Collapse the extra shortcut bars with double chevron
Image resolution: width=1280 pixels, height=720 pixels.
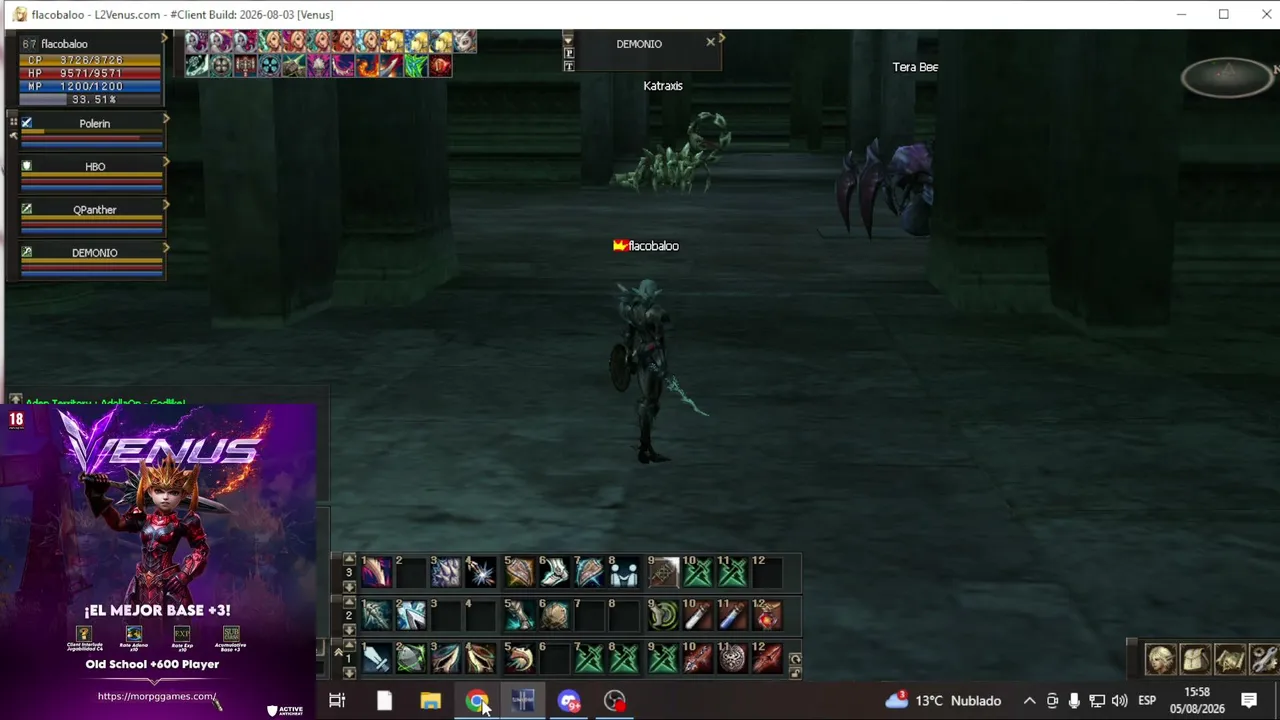[338, 653]
